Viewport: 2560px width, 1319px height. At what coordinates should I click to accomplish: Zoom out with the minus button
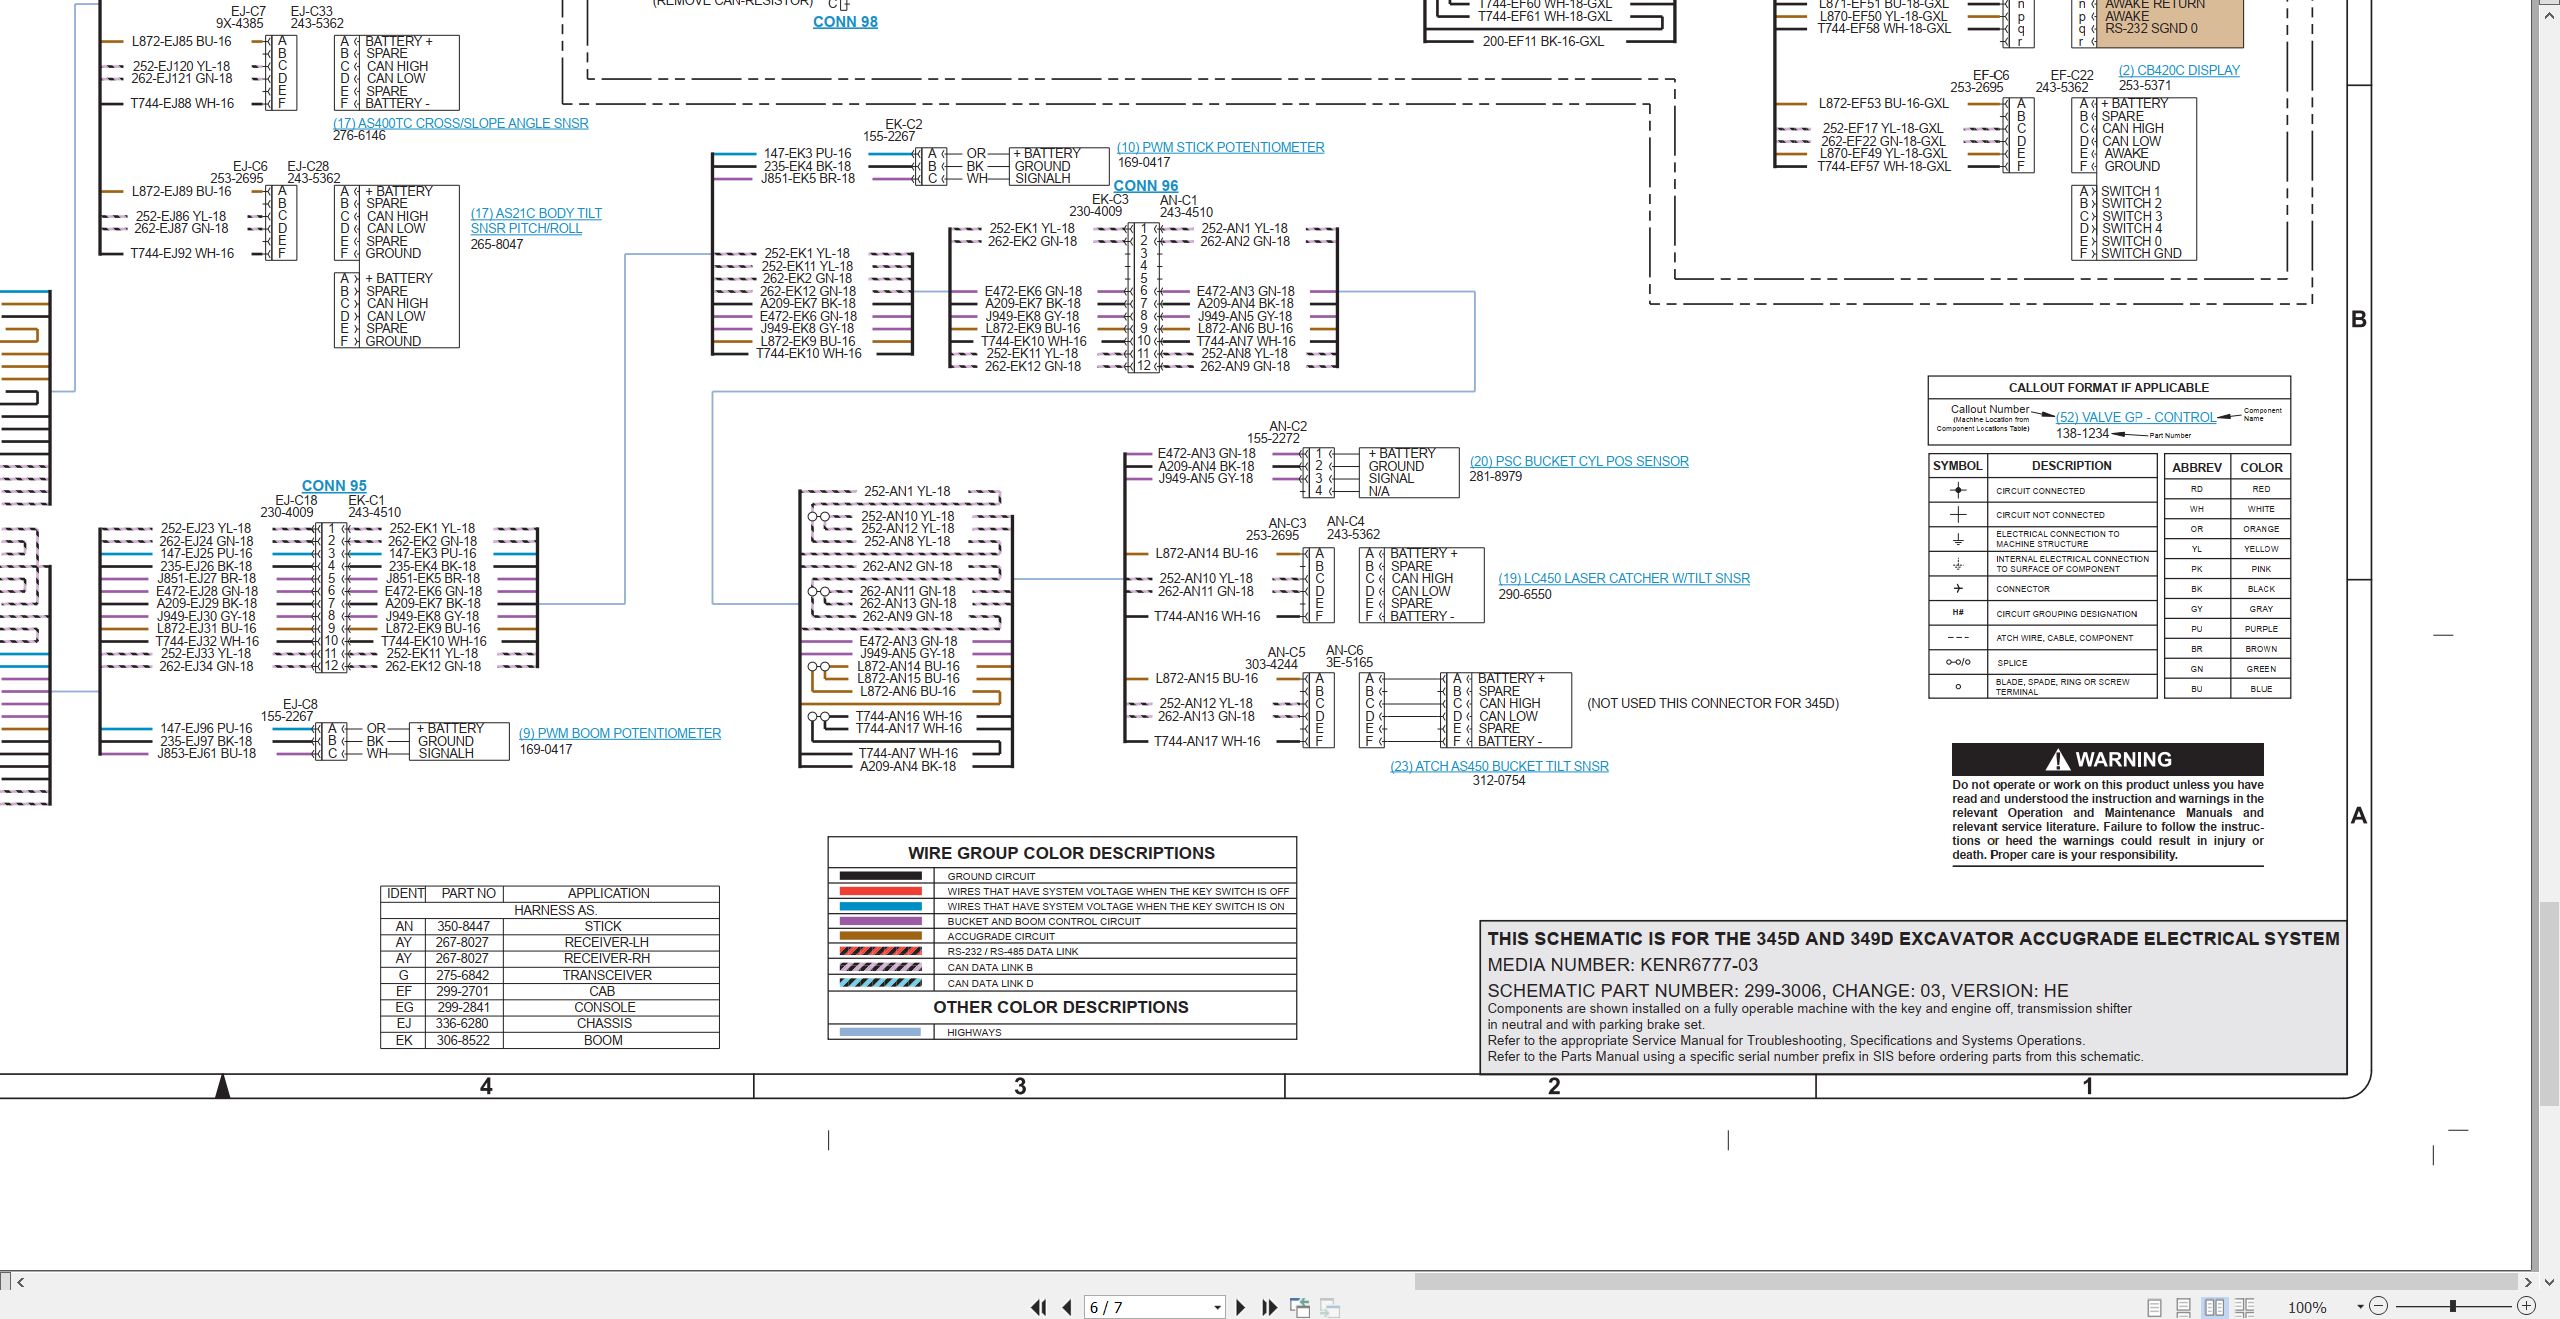(x=2379, y=1306)
